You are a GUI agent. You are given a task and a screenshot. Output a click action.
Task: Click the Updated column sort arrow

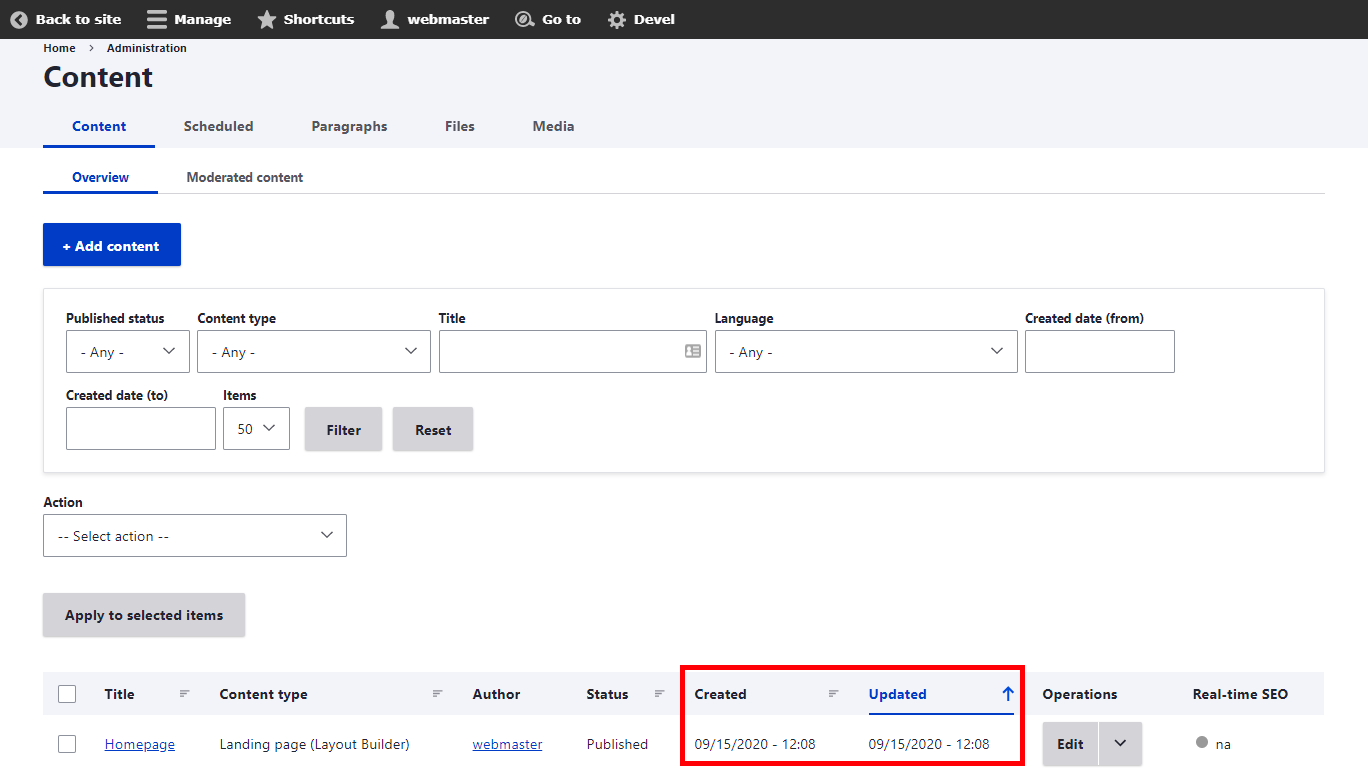pos(1007,694)
